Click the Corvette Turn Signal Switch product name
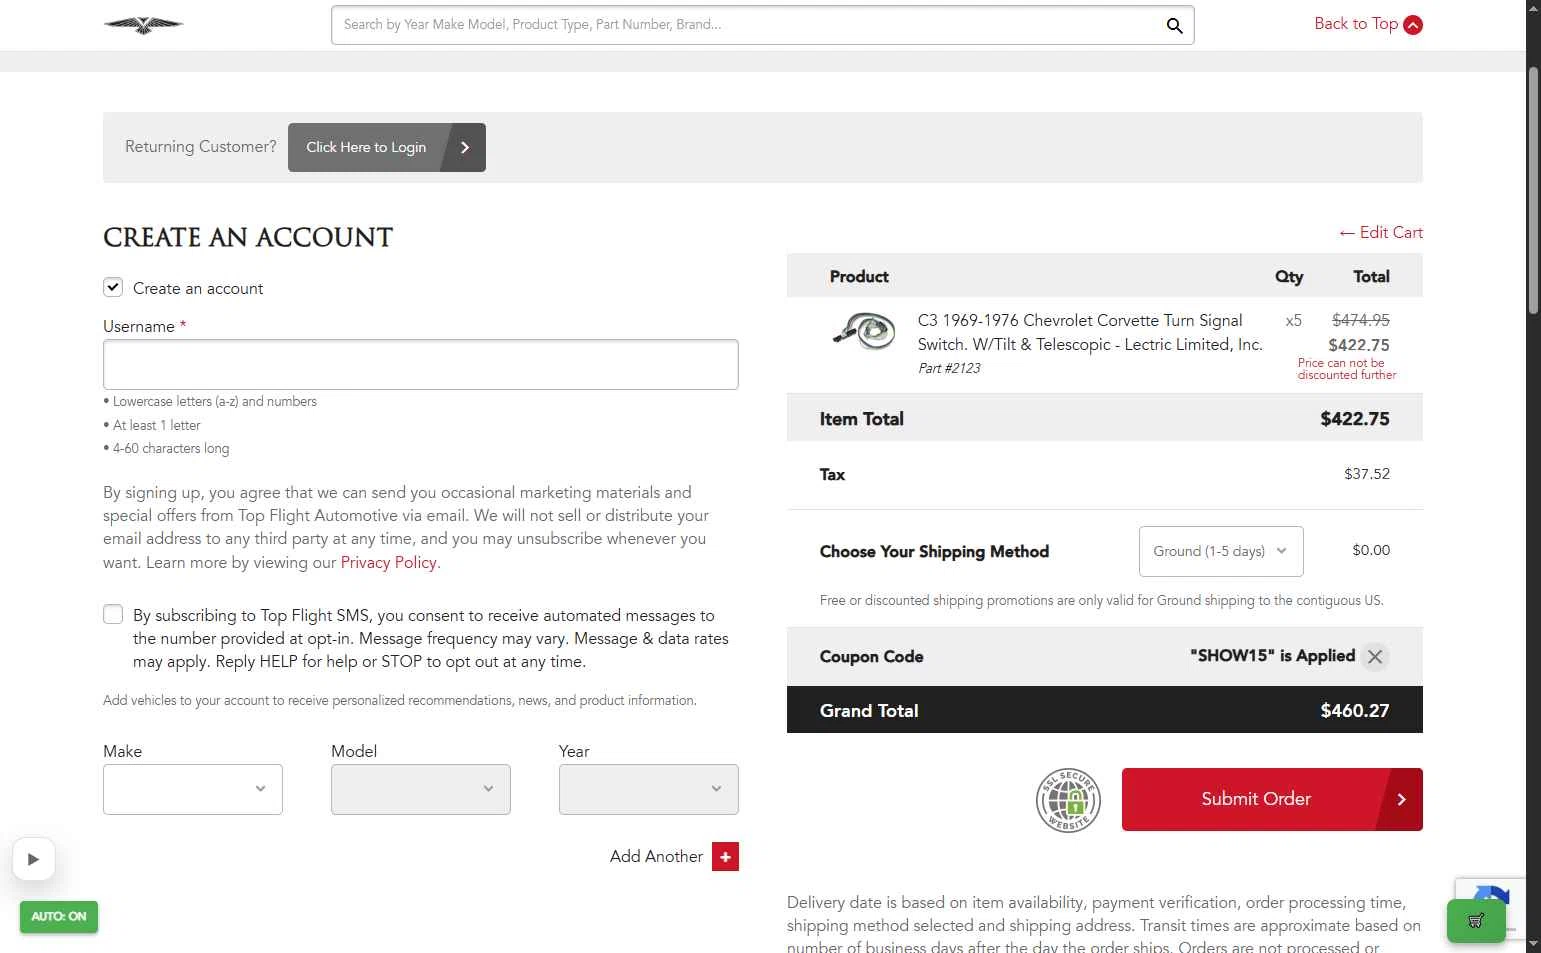The width and height of the screenshot is (1541, 953). coord(1090,332)
